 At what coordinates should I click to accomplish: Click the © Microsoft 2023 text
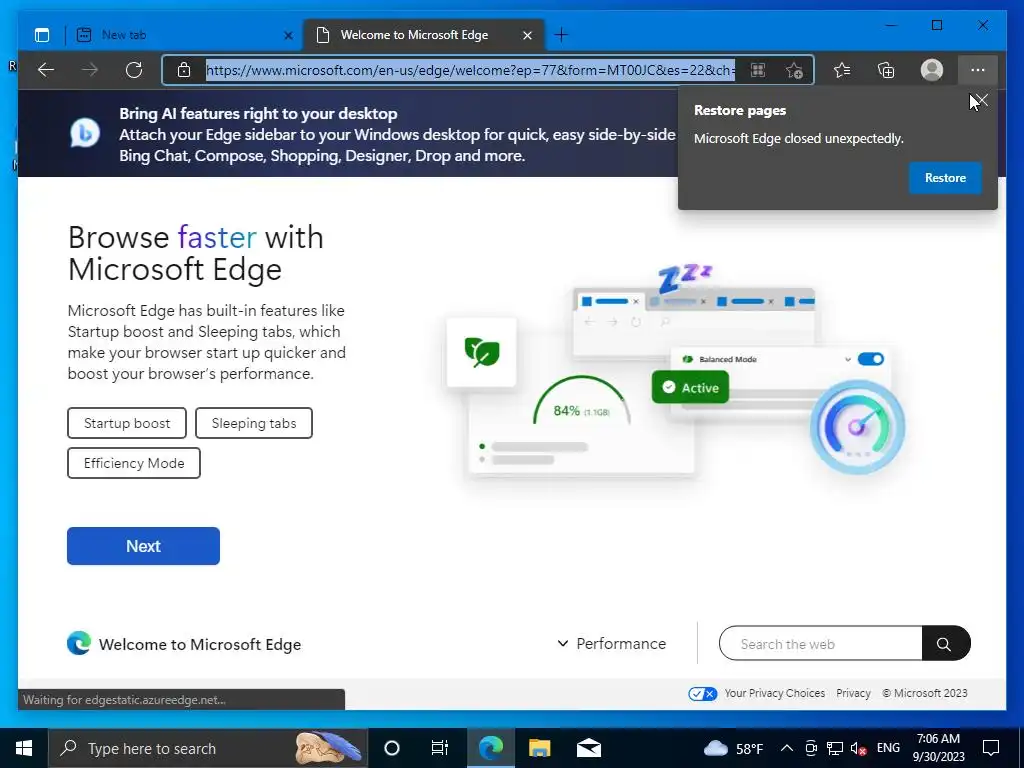925,694
